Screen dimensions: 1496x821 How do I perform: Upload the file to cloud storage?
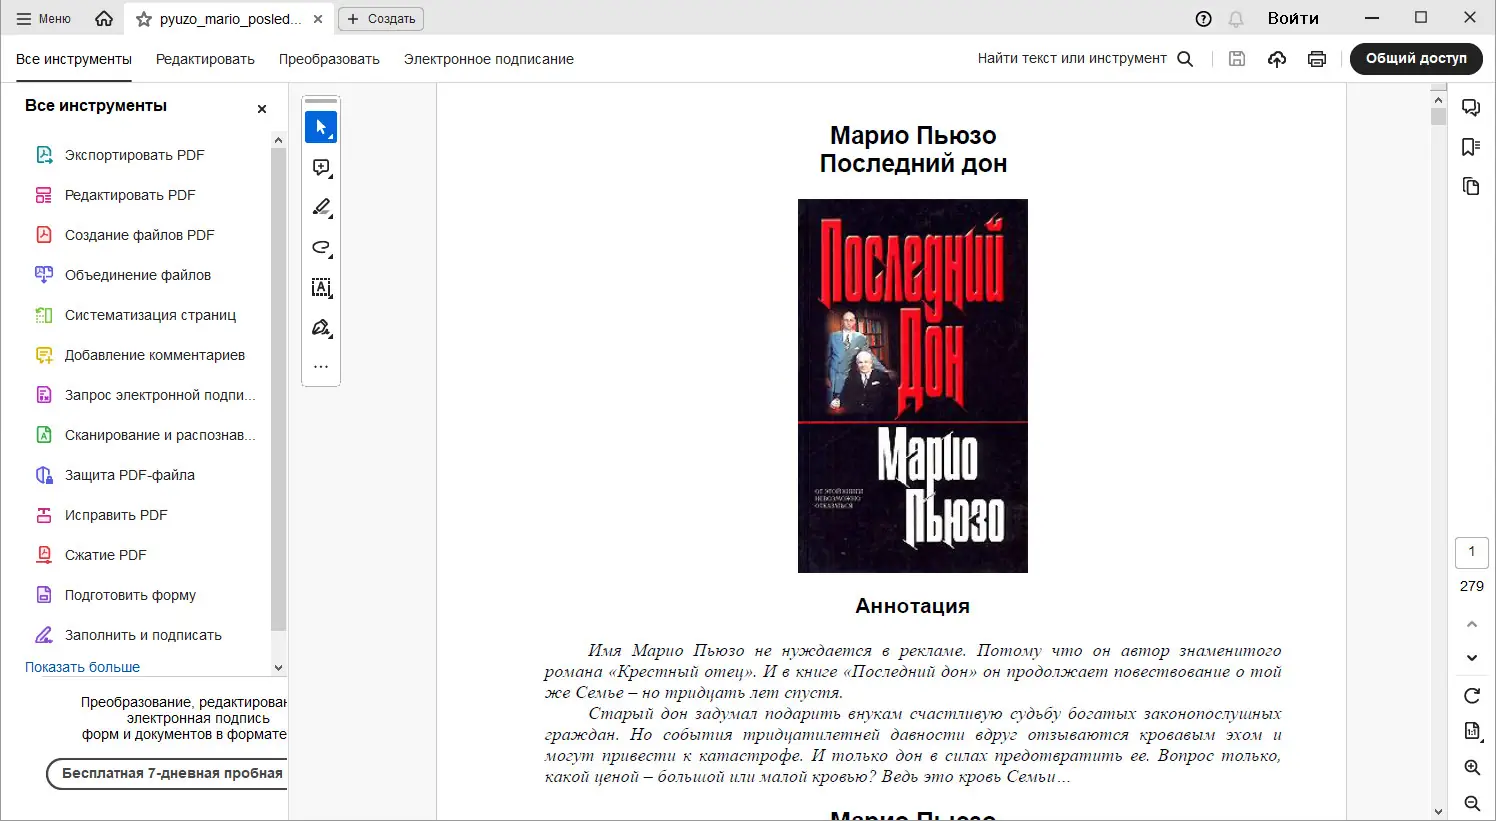click(1277, 59)
